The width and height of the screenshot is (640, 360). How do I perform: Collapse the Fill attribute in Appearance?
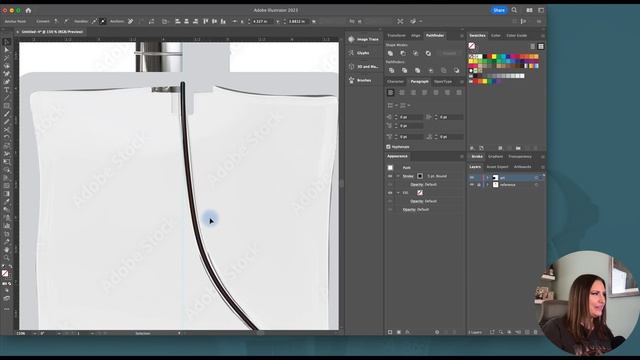tap(398, 193)
